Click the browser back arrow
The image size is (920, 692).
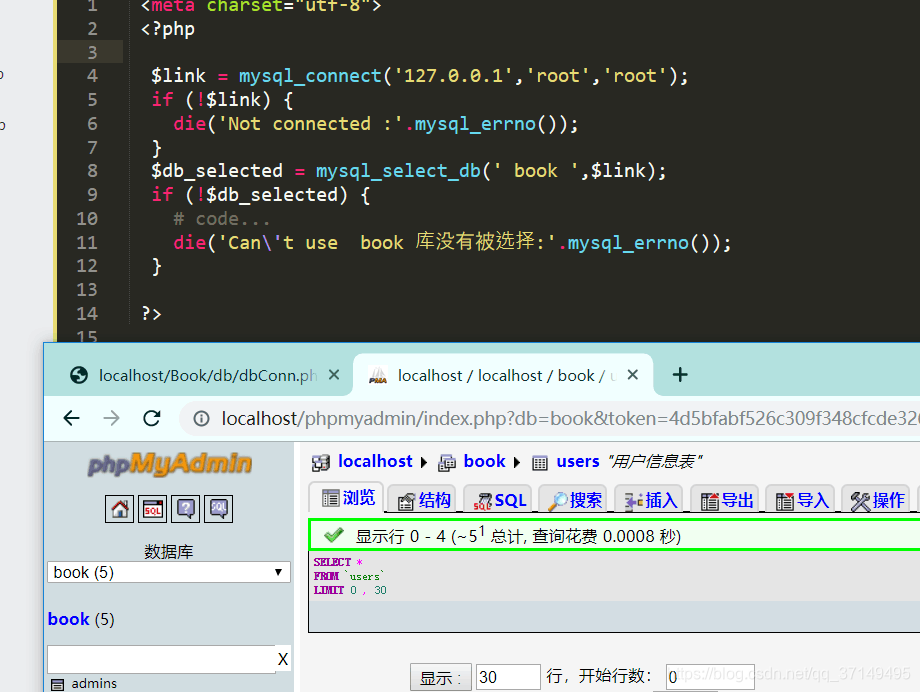coord(72,418)
